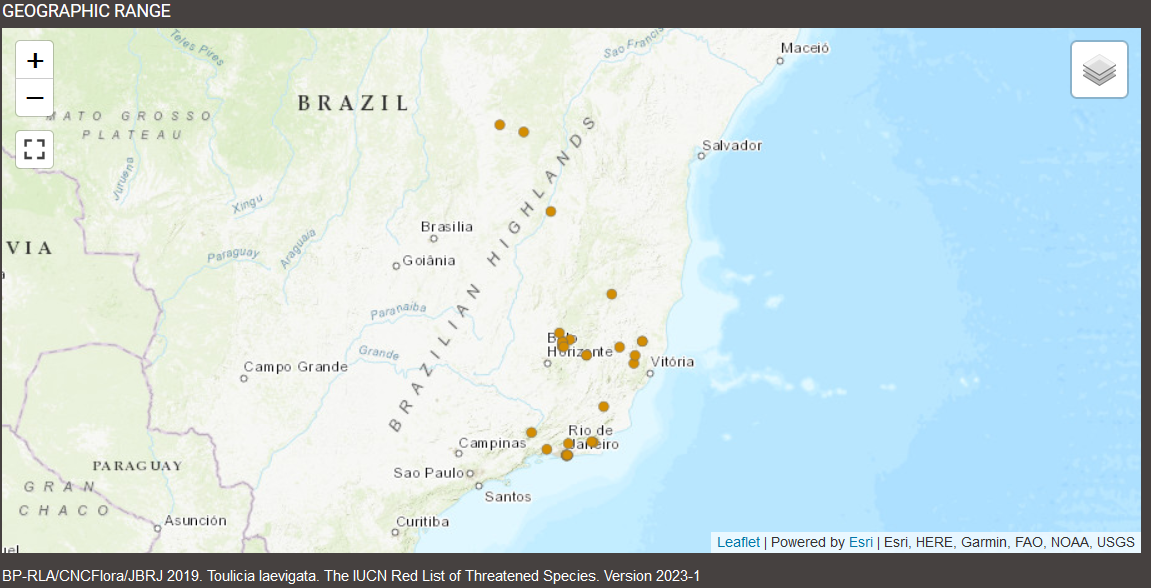The width and height of the screenshot is (1151, 588).
Task: Click the Brasília city label
Action: (x=447, y=227)
